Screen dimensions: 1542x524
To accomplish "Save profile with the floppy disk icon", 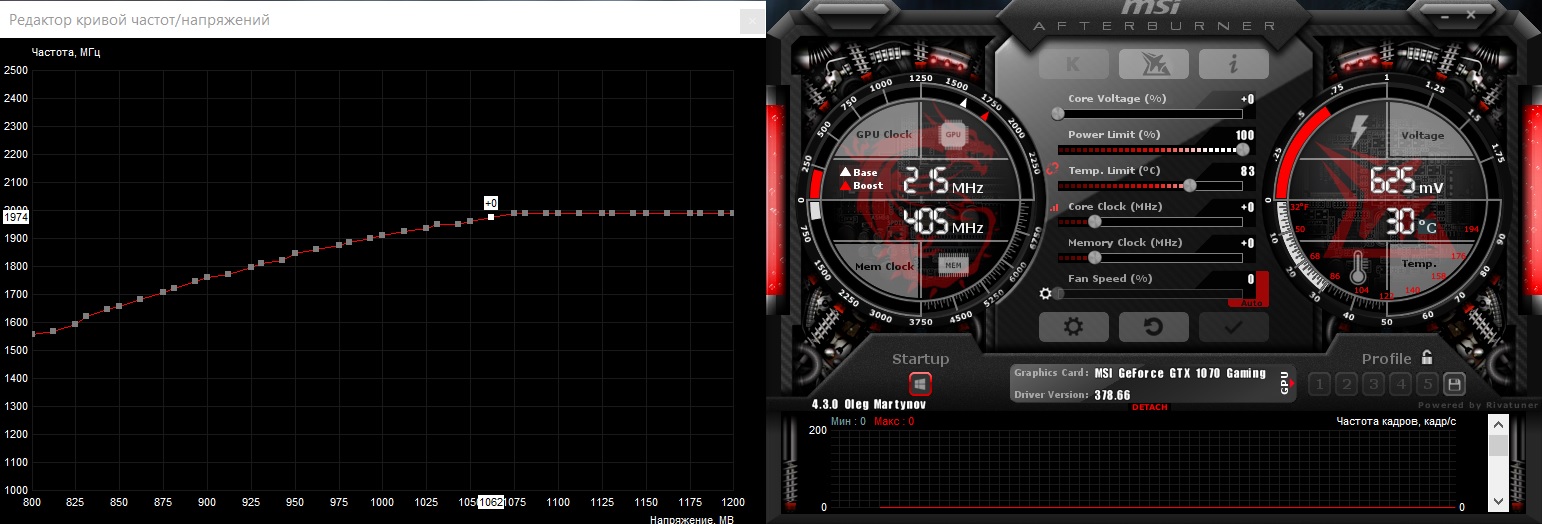I will [x=1454, y=384].
